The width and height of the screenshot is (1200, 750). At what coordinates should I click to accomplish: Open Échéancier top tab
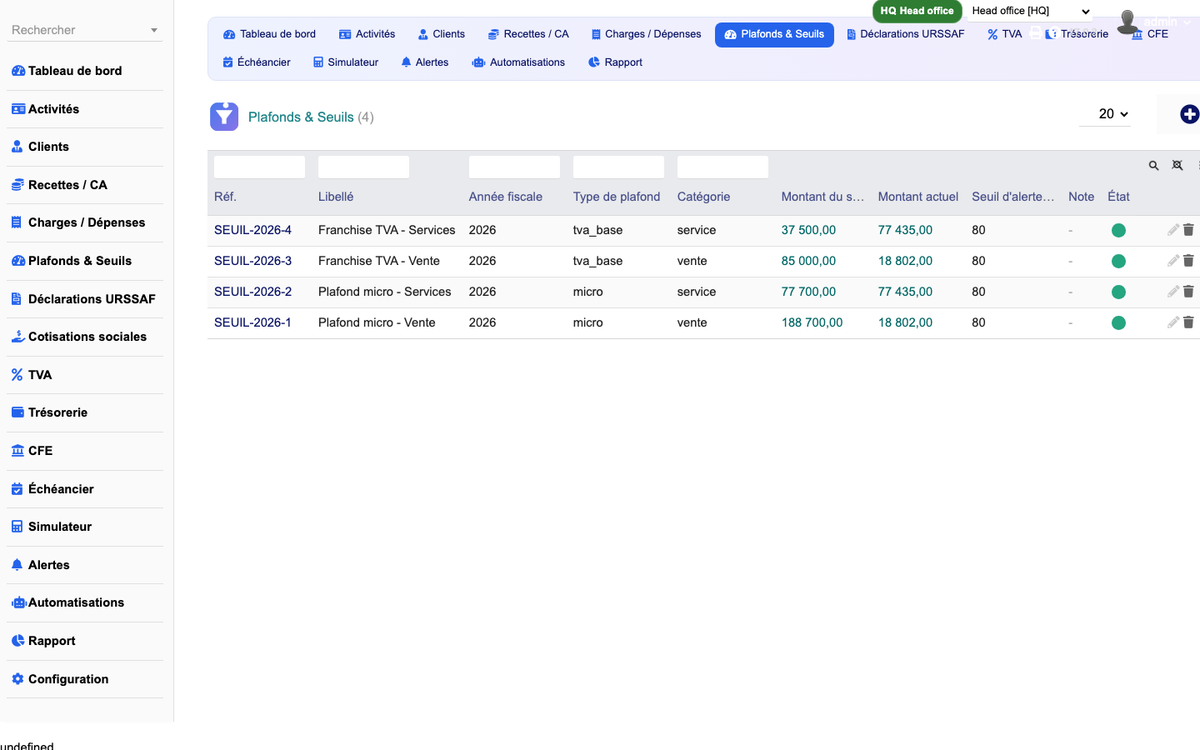coord(257,62)
